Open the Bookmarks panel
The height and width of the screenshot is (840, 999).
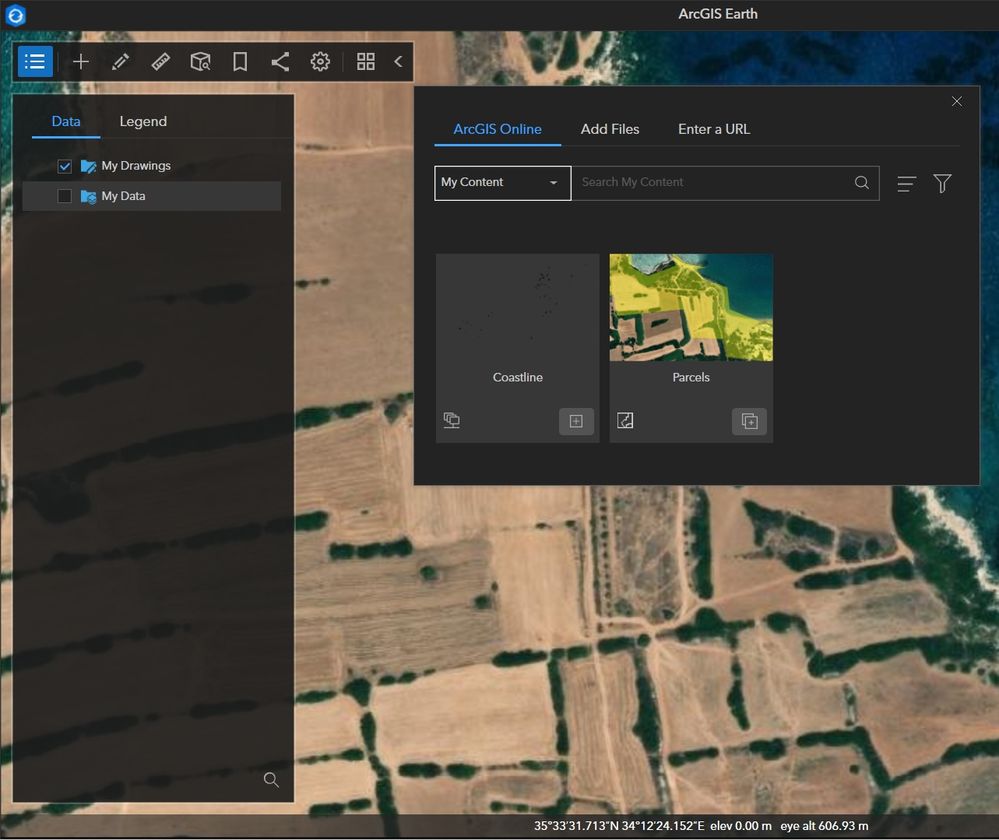240,61
